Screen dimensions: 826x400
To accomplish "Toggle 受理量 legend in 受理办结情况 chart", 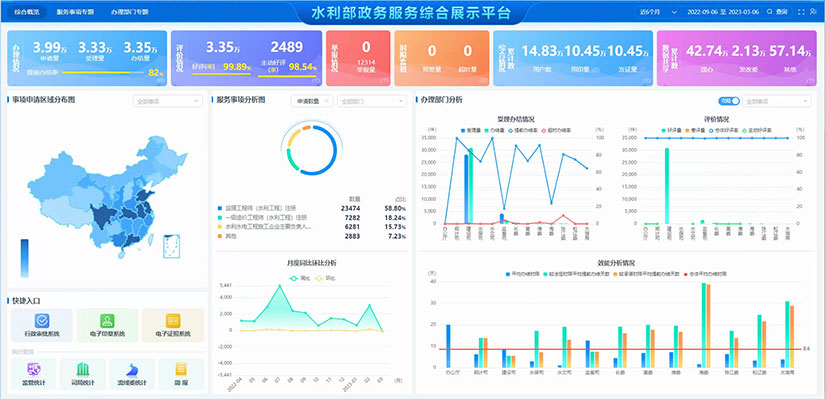I will click(x=471, y=130).
